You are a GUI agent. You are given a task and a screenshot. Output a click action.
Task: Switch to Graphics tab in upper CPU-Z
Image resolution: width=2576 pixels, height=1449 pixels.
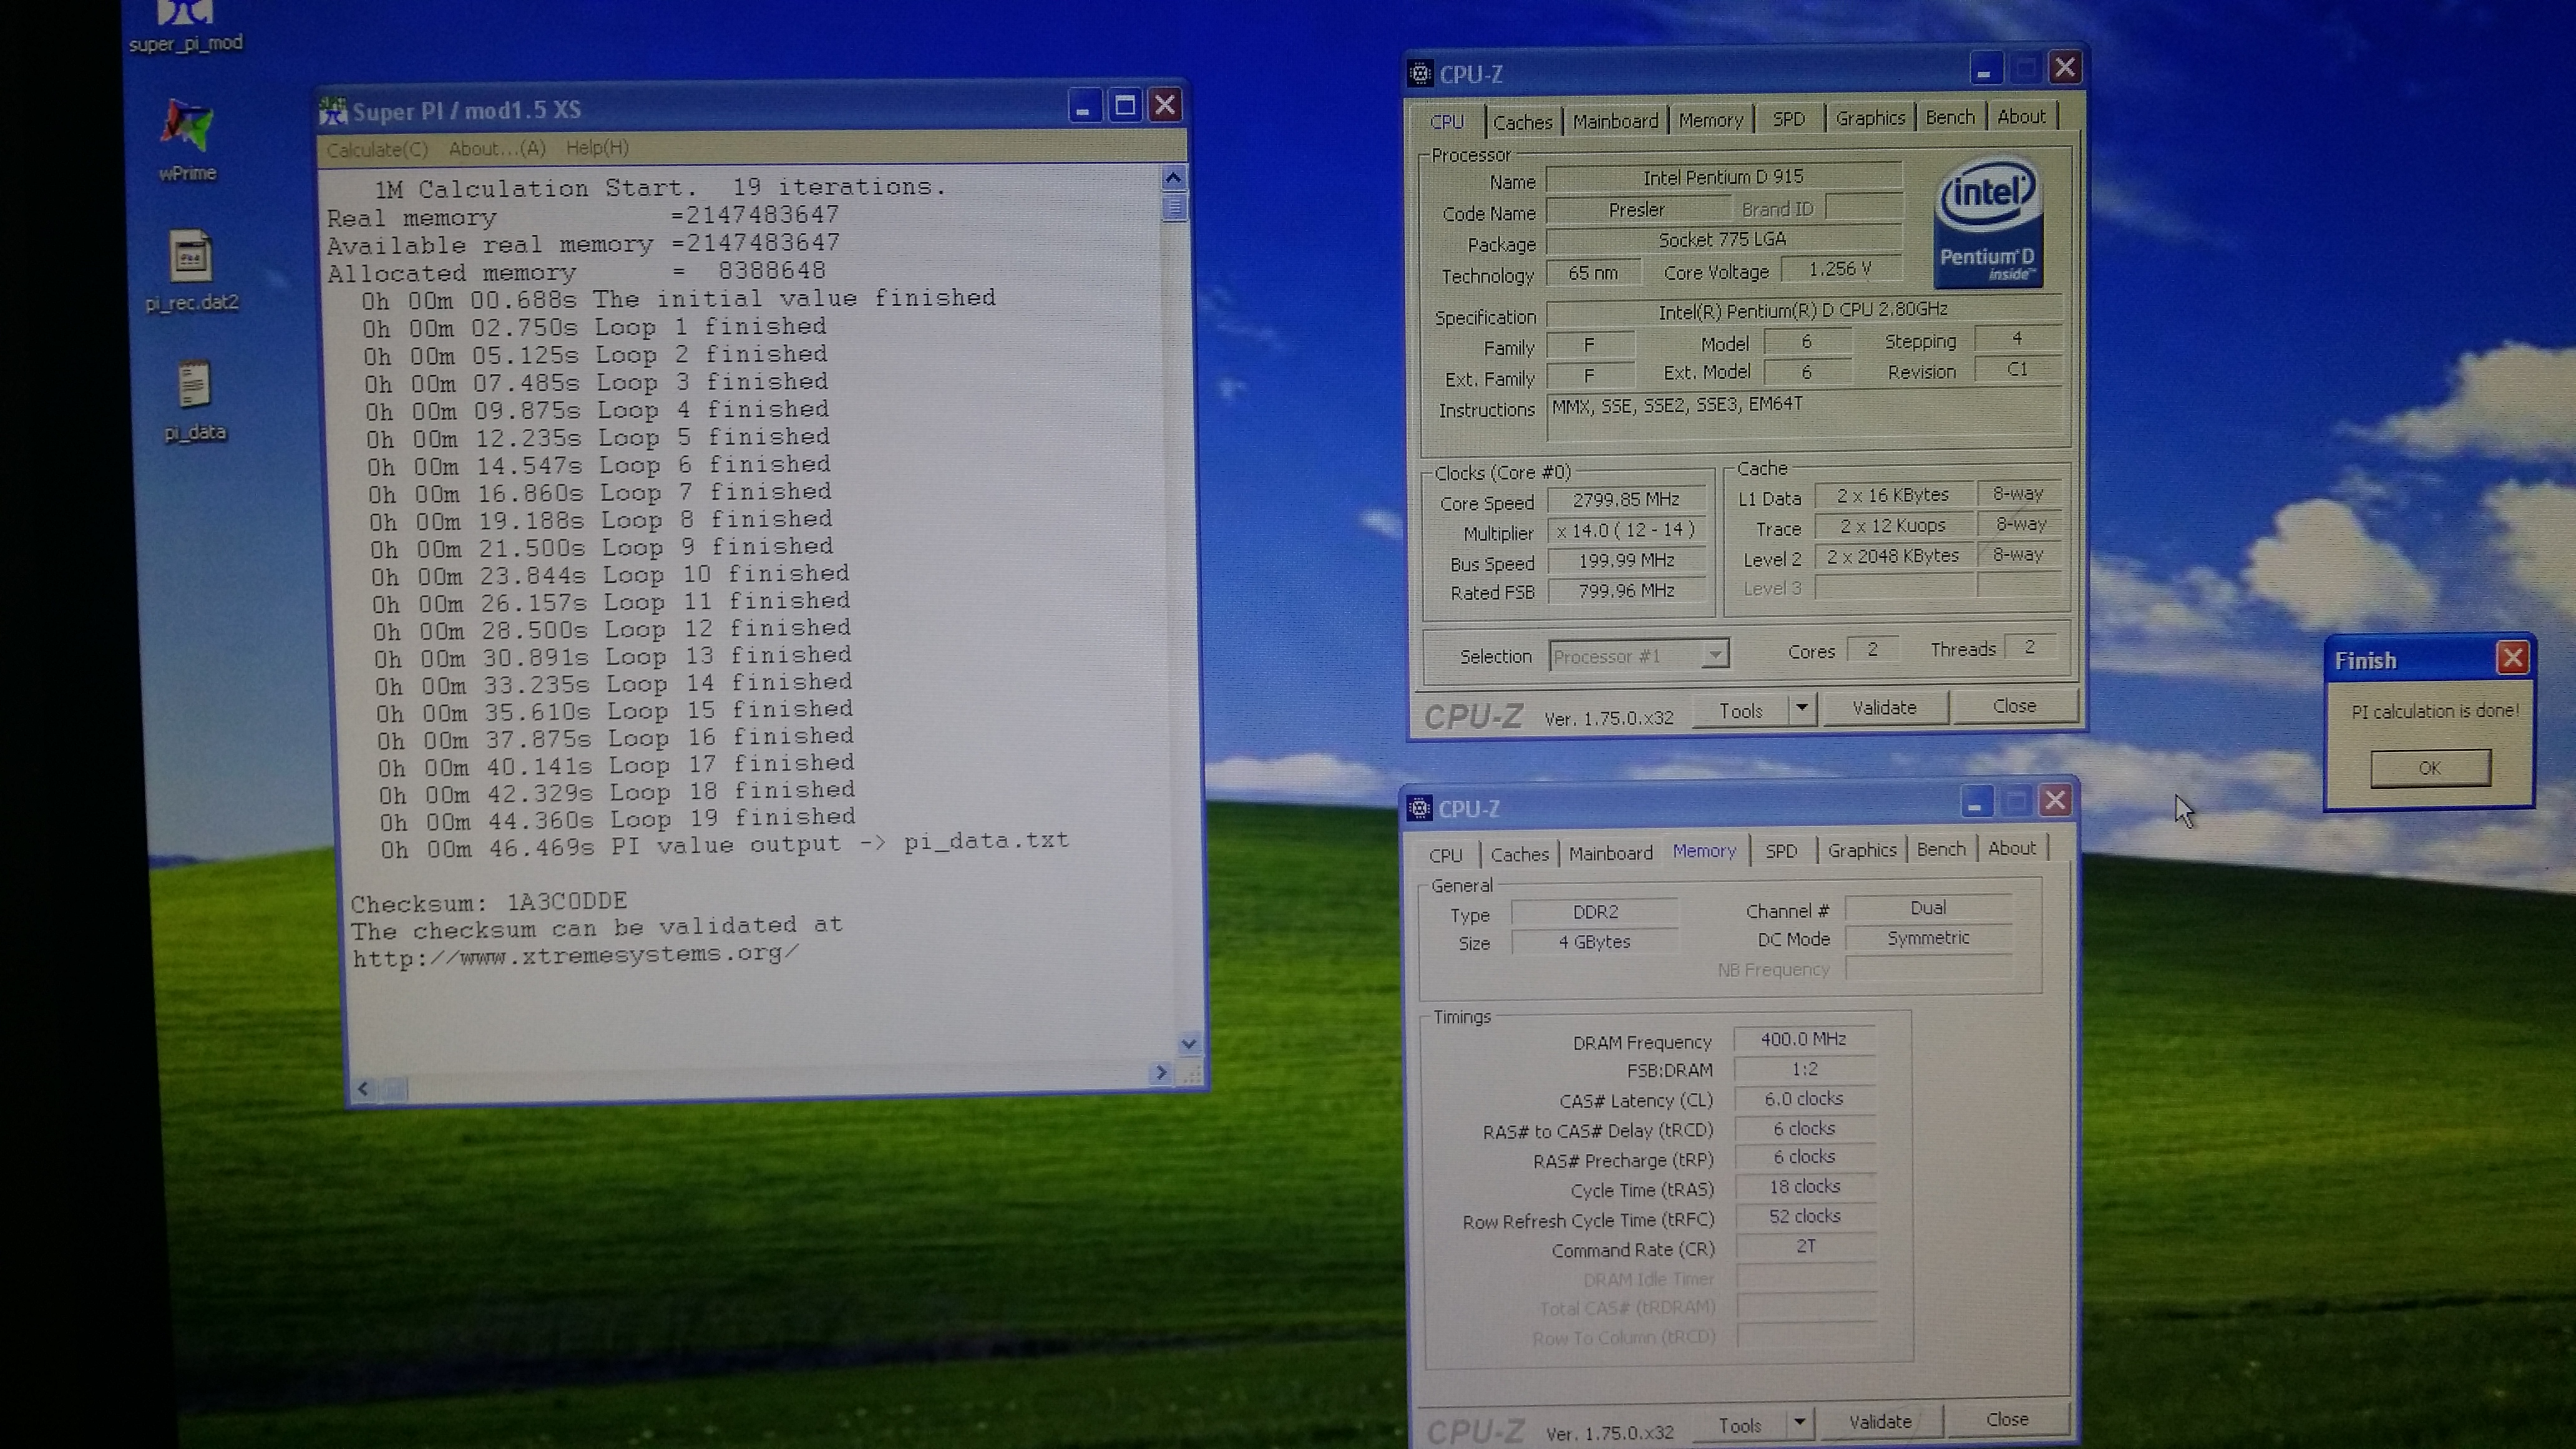[x=1870, y=119]
